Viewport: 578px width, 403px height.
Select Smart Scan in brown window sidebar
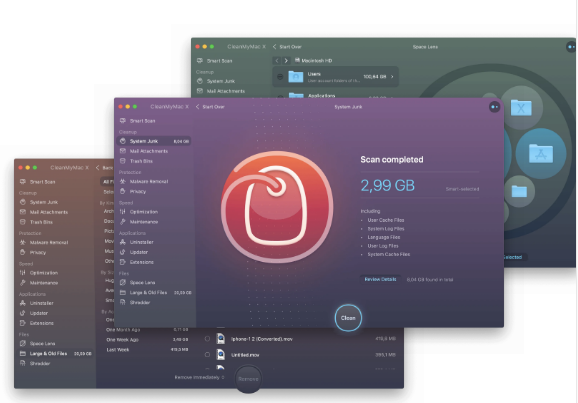(37, 182)
